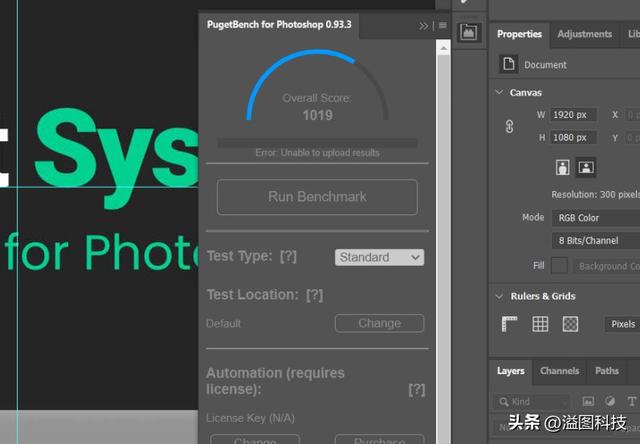Toggle the pixel/transparency grid icon
Image resolution: width=640 pixels, height=444 pixels.
tap(570, 324)
